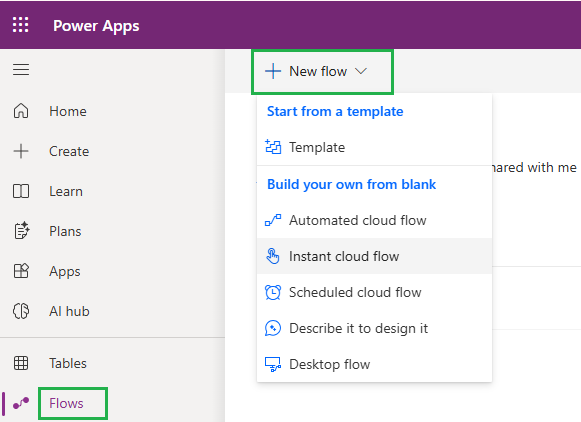Click the Instant cloud flow hand icon
The width and height of the screenshot is (581, 422).
pos(273,256)
